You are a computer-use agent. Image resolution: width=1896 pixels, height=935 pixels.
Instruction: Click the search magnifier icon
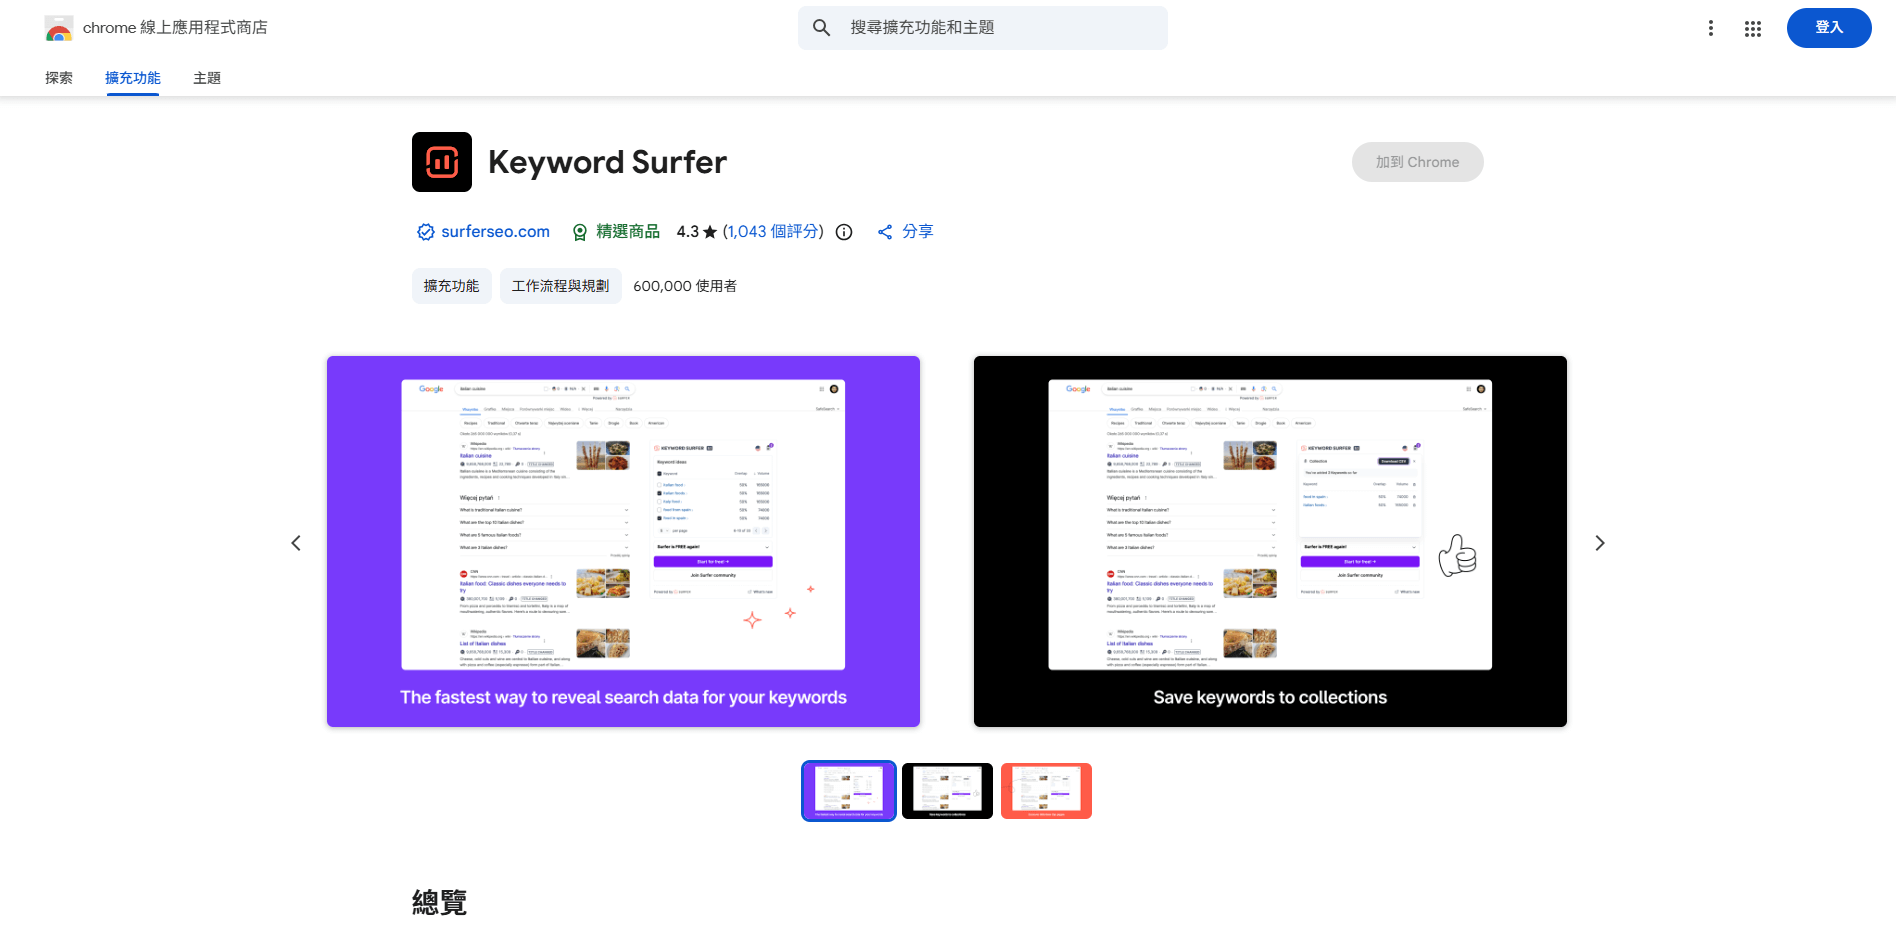[821, 28]
